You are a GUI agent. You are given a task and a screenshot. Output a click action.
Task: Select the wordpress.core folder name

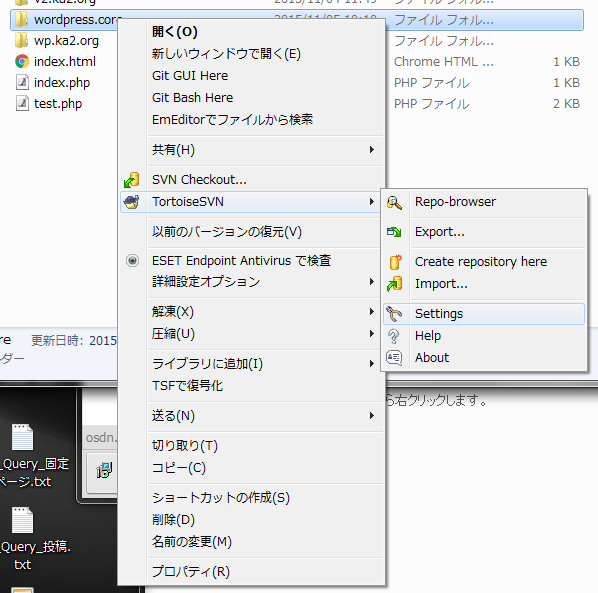click(x=77, y=19)
